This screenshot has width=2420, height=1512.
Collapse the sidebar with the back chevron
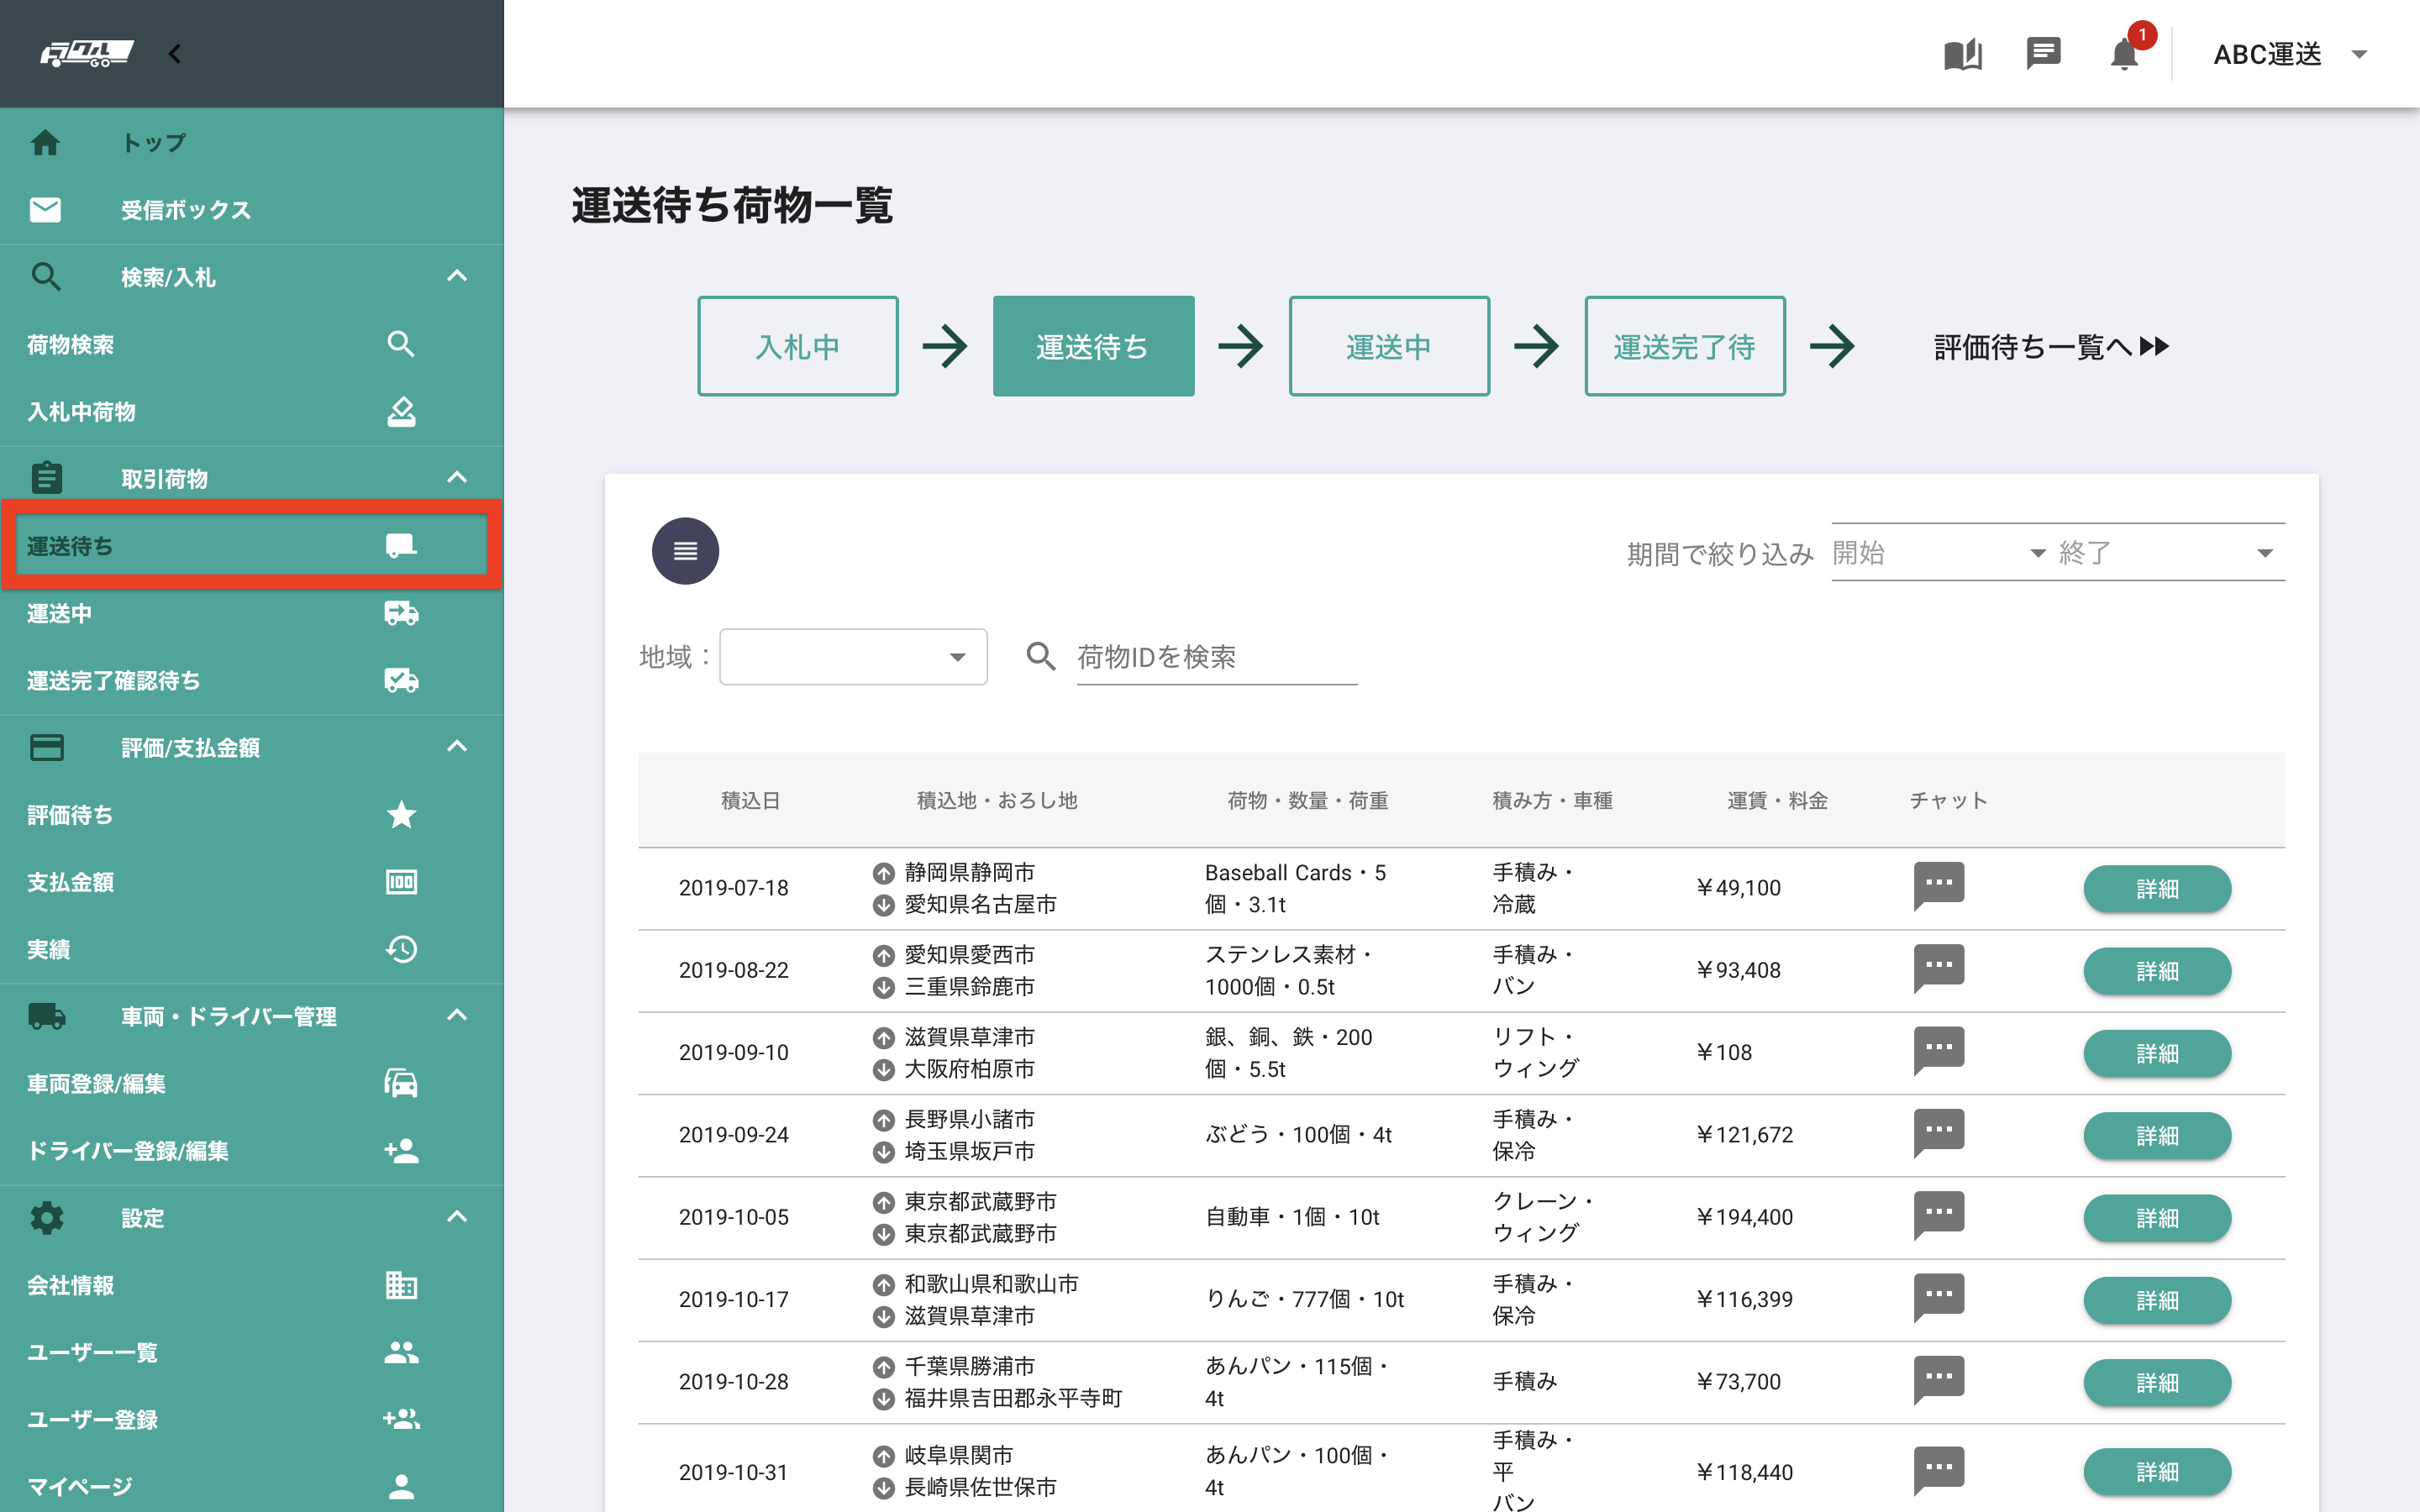tap(175, 54)
